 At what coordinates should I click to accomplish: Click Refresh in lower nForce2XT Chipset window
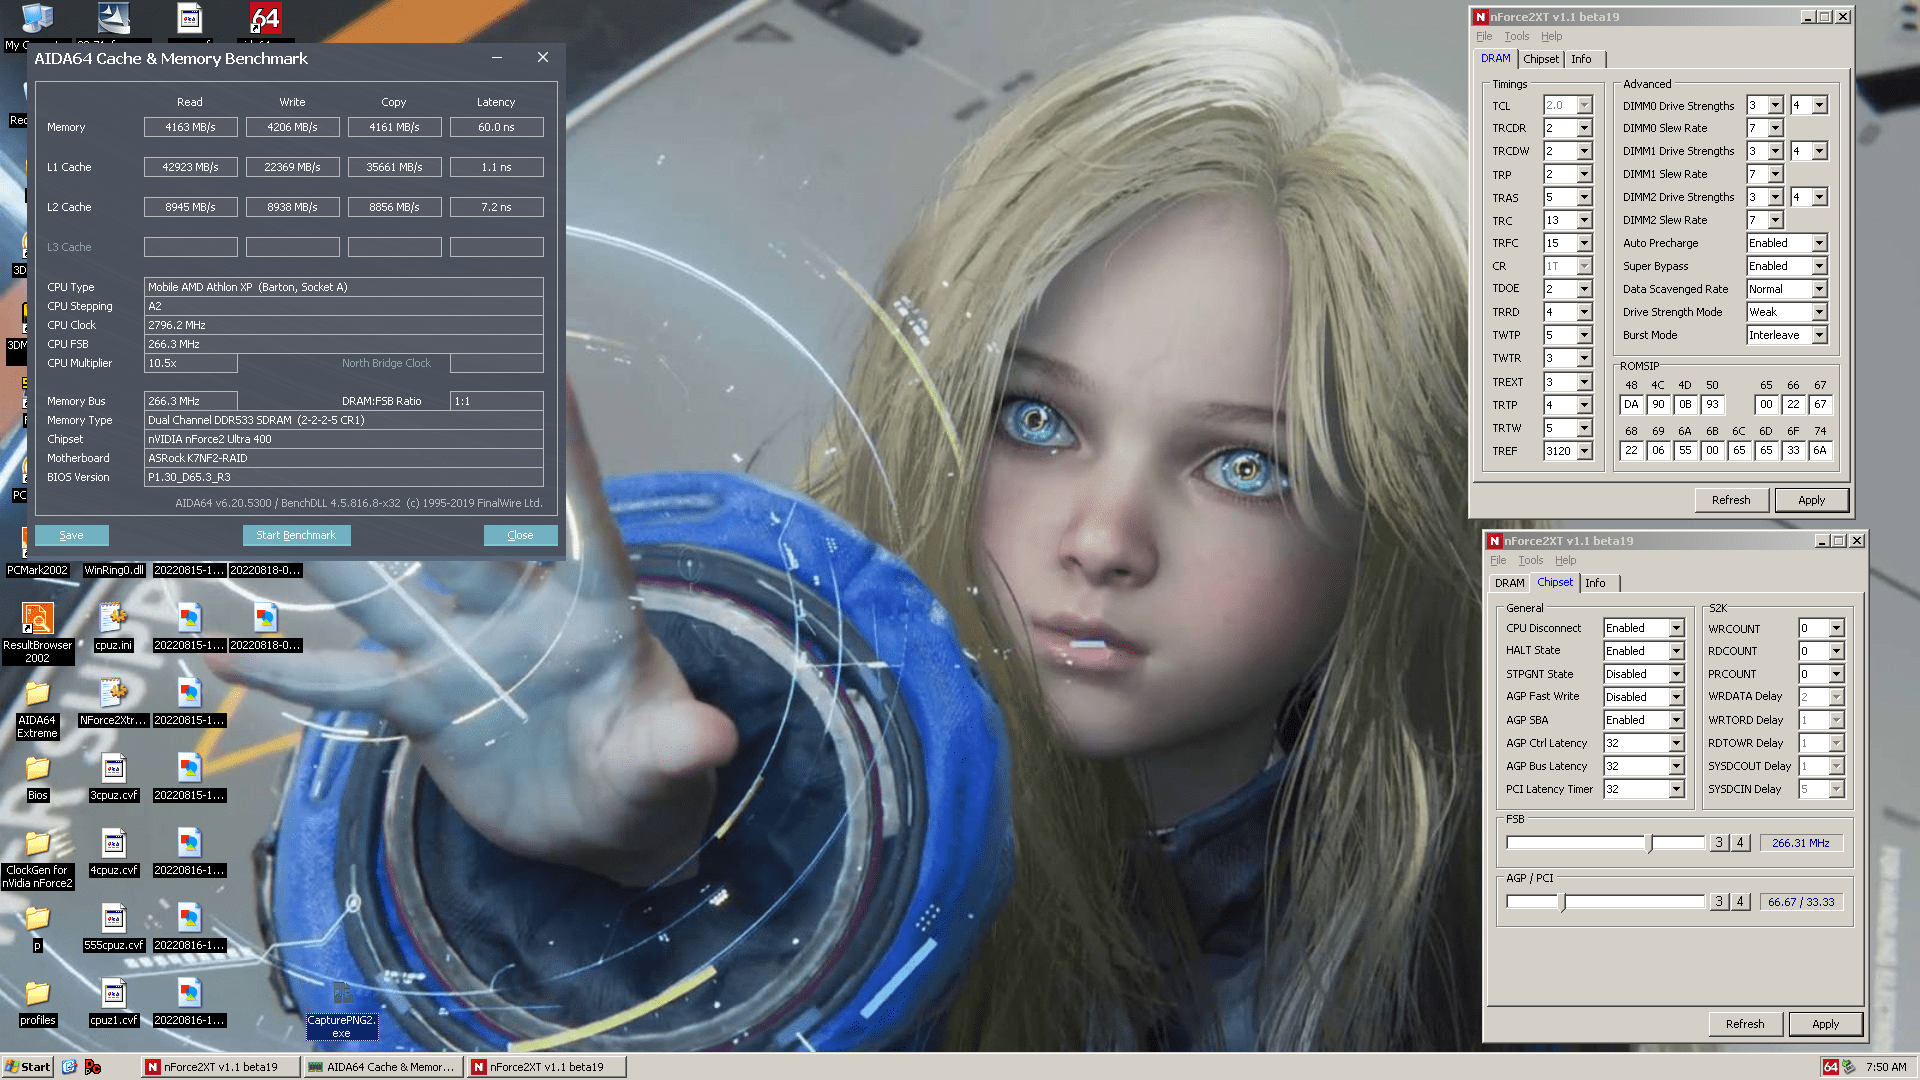tap(1744, 1024)
